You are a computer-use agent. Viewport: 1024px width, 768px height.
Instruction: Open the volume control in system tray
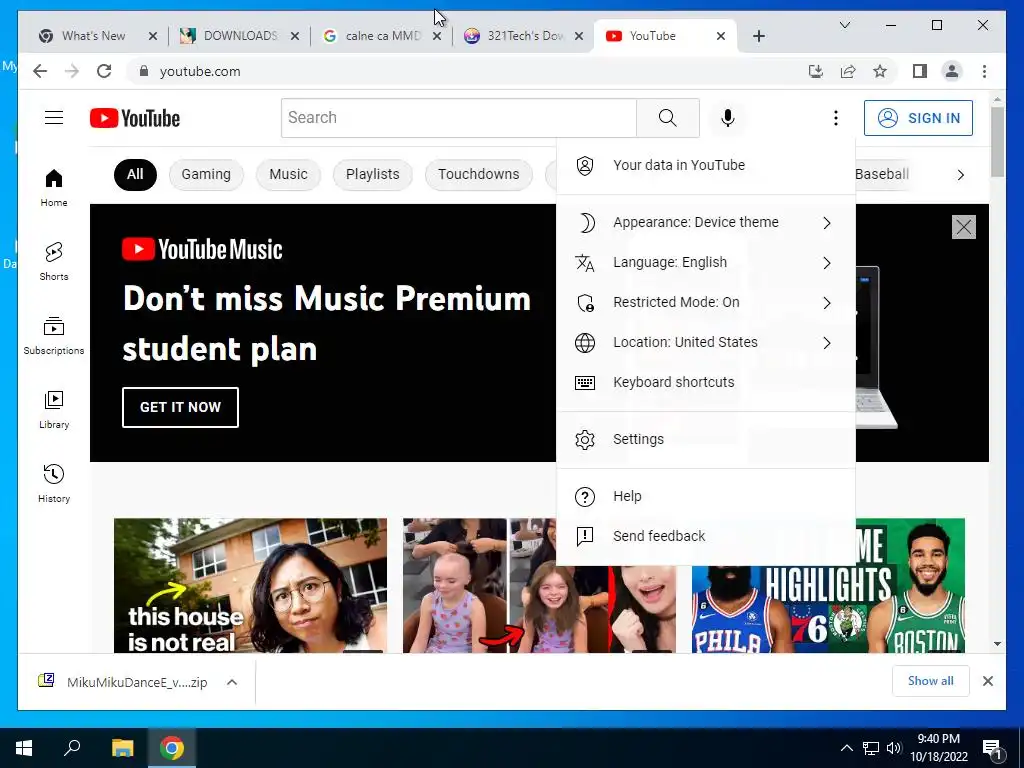click(x=893, y=748)
